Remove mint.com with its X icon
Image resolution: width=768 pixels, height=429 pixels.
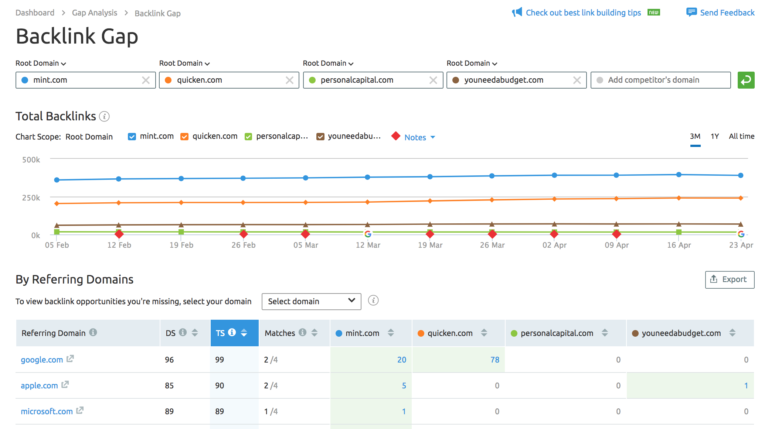145,80
